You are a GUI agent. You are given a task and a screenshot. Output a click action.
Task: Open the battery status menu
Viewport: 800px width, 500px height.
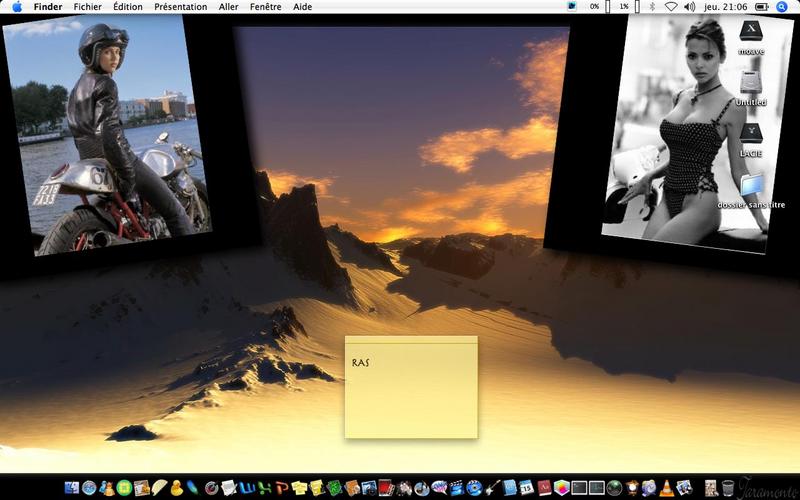click(761, 7)
